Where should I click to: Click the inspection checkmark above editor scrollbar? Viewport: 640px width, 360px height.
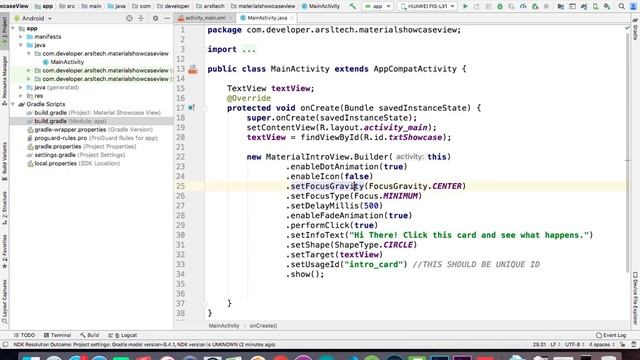point(627,28)
